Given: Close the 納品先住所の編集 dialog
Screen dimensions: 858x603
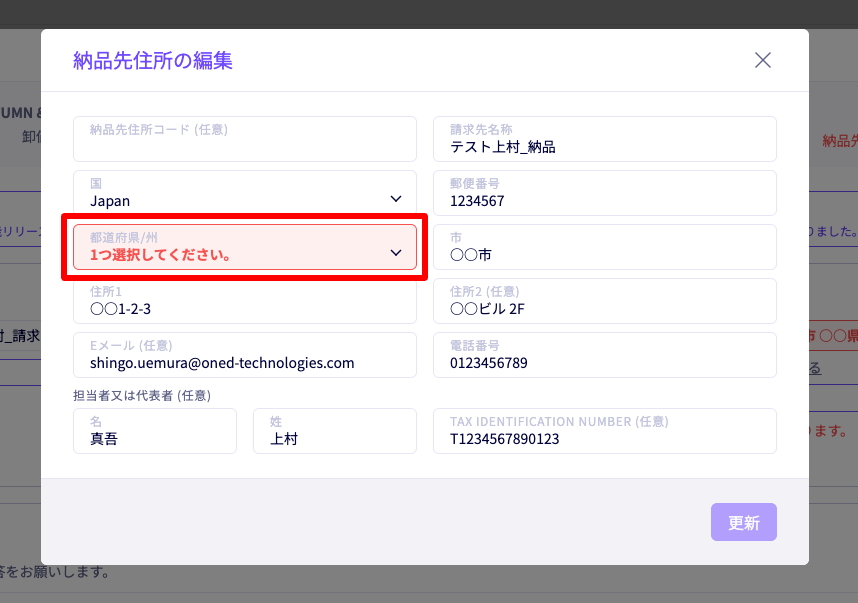Looking at the screenshot, I should (x=762, y=60).
